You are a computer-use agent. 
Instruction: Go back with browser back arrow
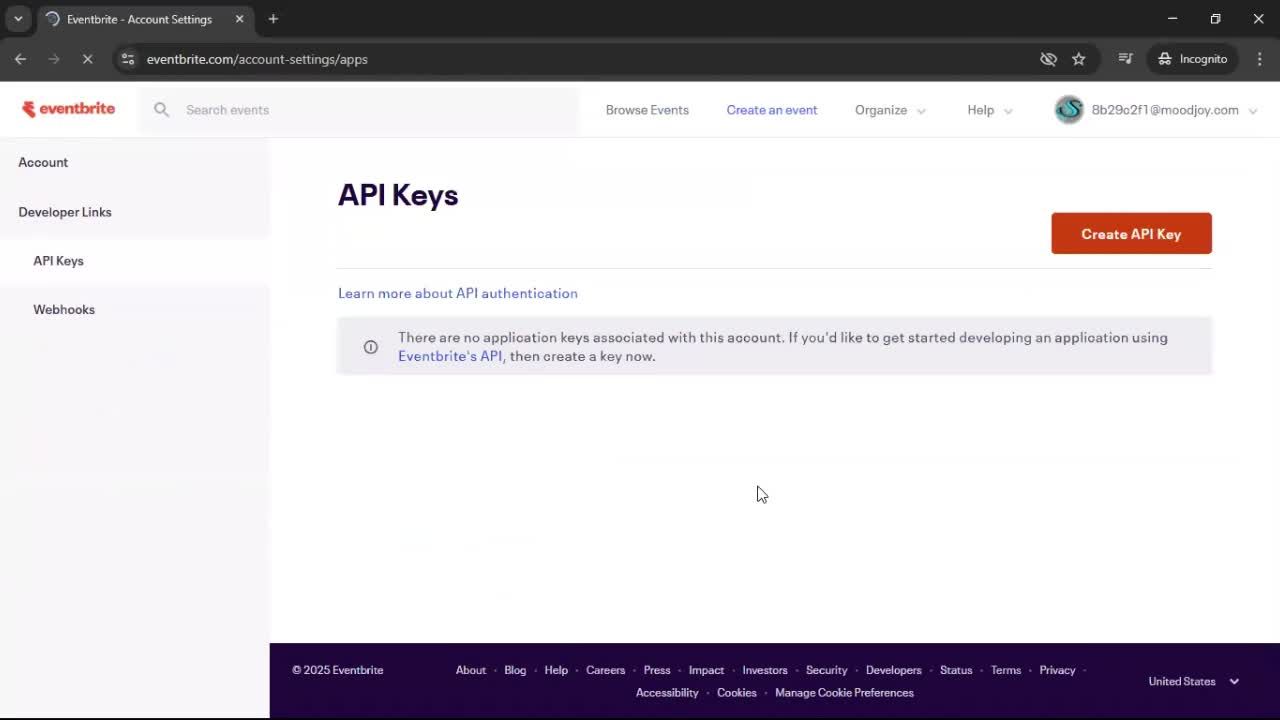pyautogui.click(x=20, y=59)
